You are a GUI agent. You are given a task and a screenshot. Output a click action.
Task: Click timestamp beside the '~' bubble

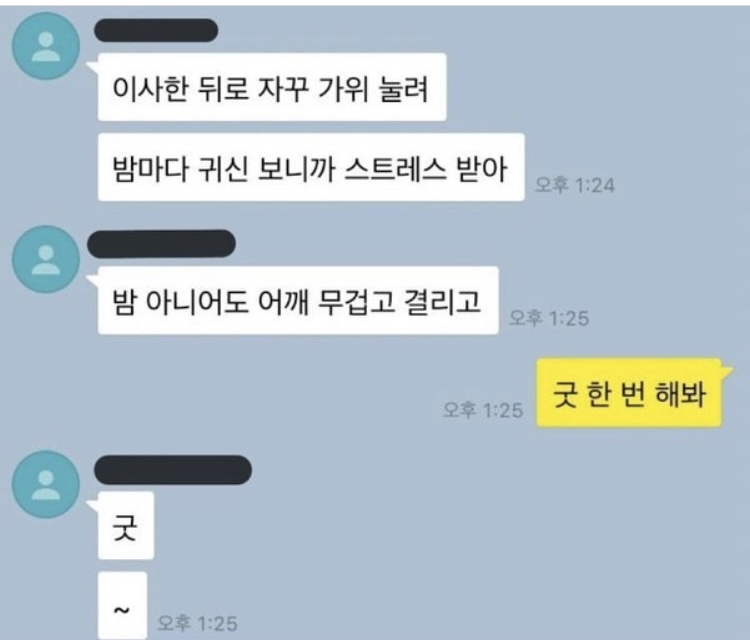tap(198, 623)
